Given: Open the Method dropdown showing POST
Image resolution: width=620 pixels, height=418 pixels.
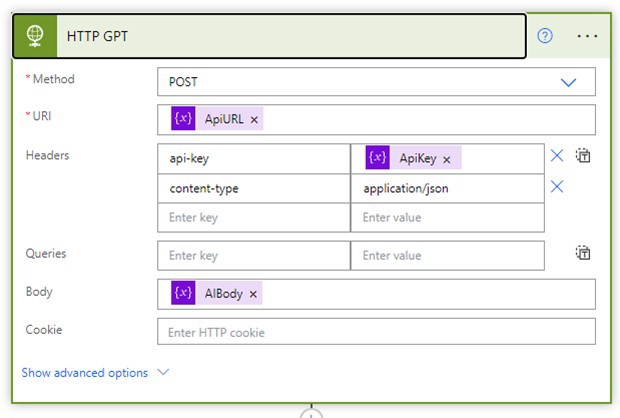Looking at the screenshot, I should click(376, 82).
